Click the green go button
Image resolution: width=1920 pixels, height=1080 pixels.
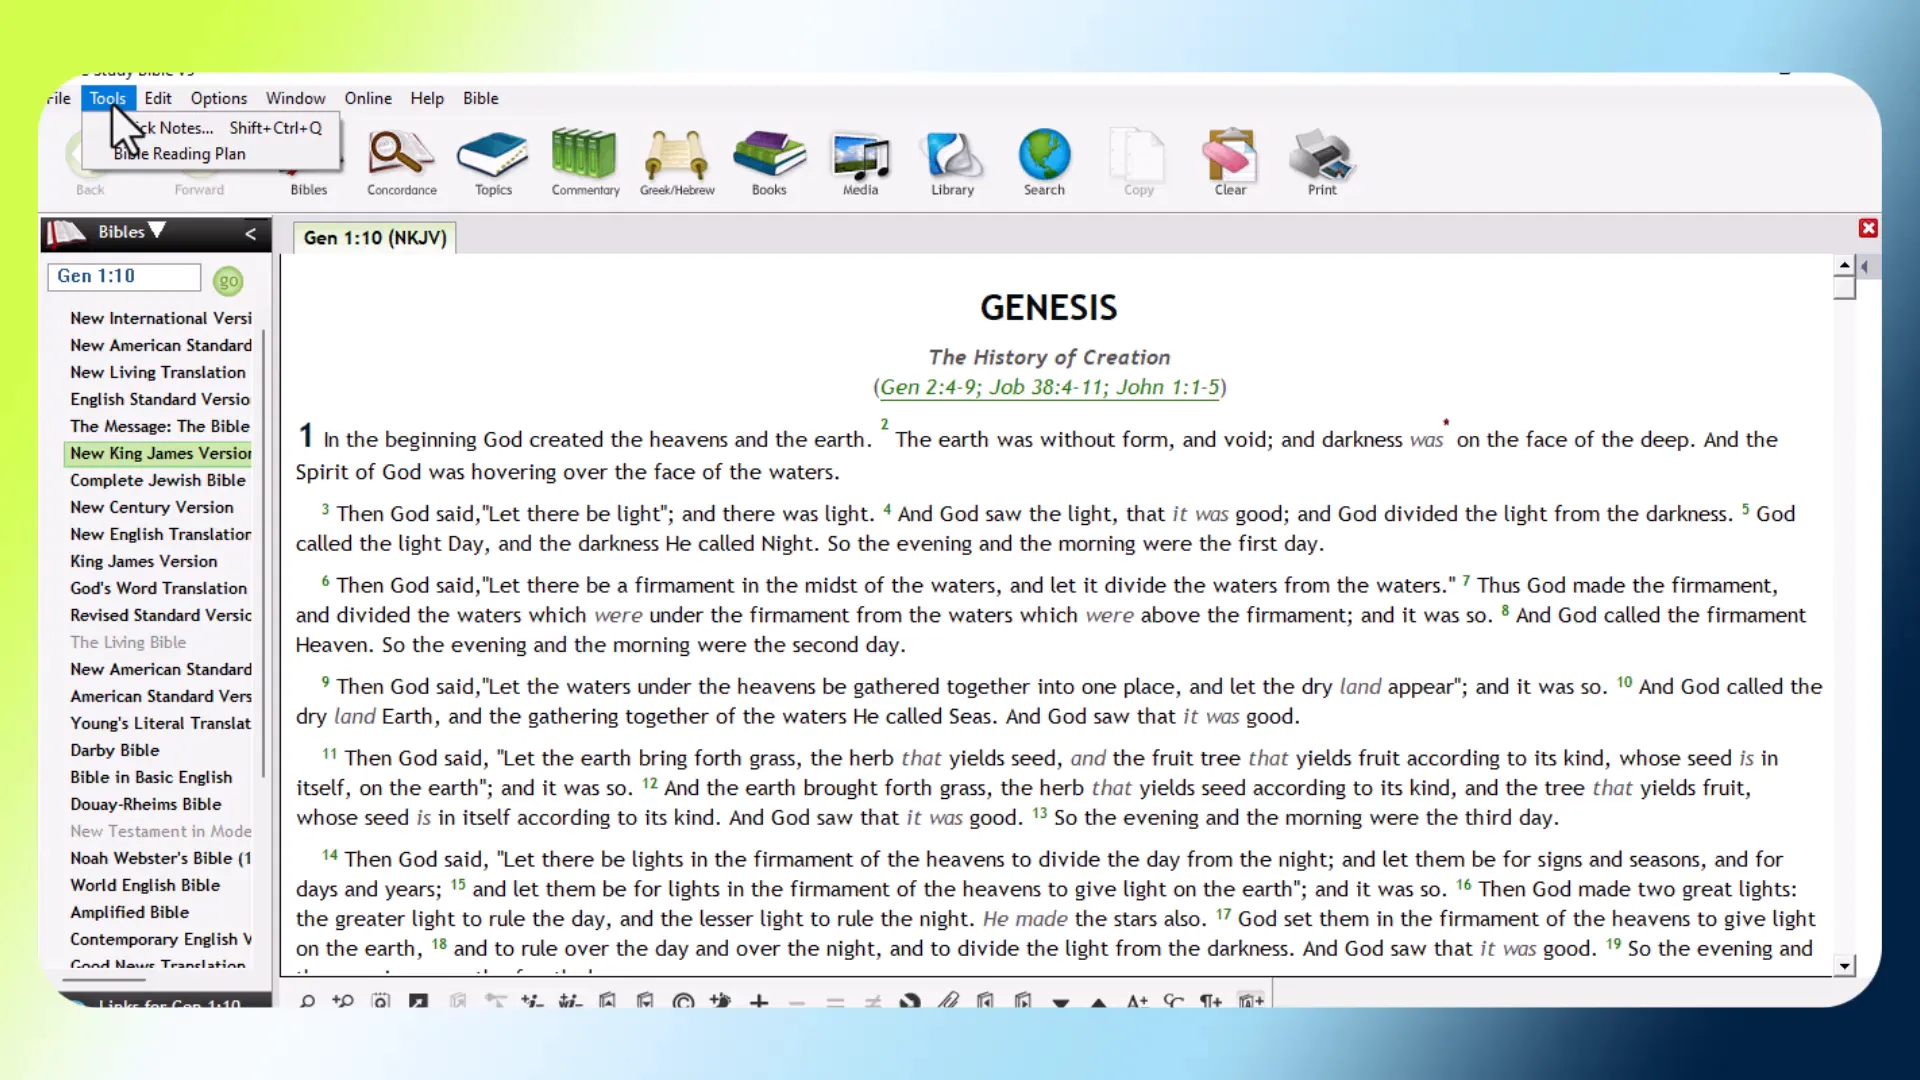click(228, 281)
